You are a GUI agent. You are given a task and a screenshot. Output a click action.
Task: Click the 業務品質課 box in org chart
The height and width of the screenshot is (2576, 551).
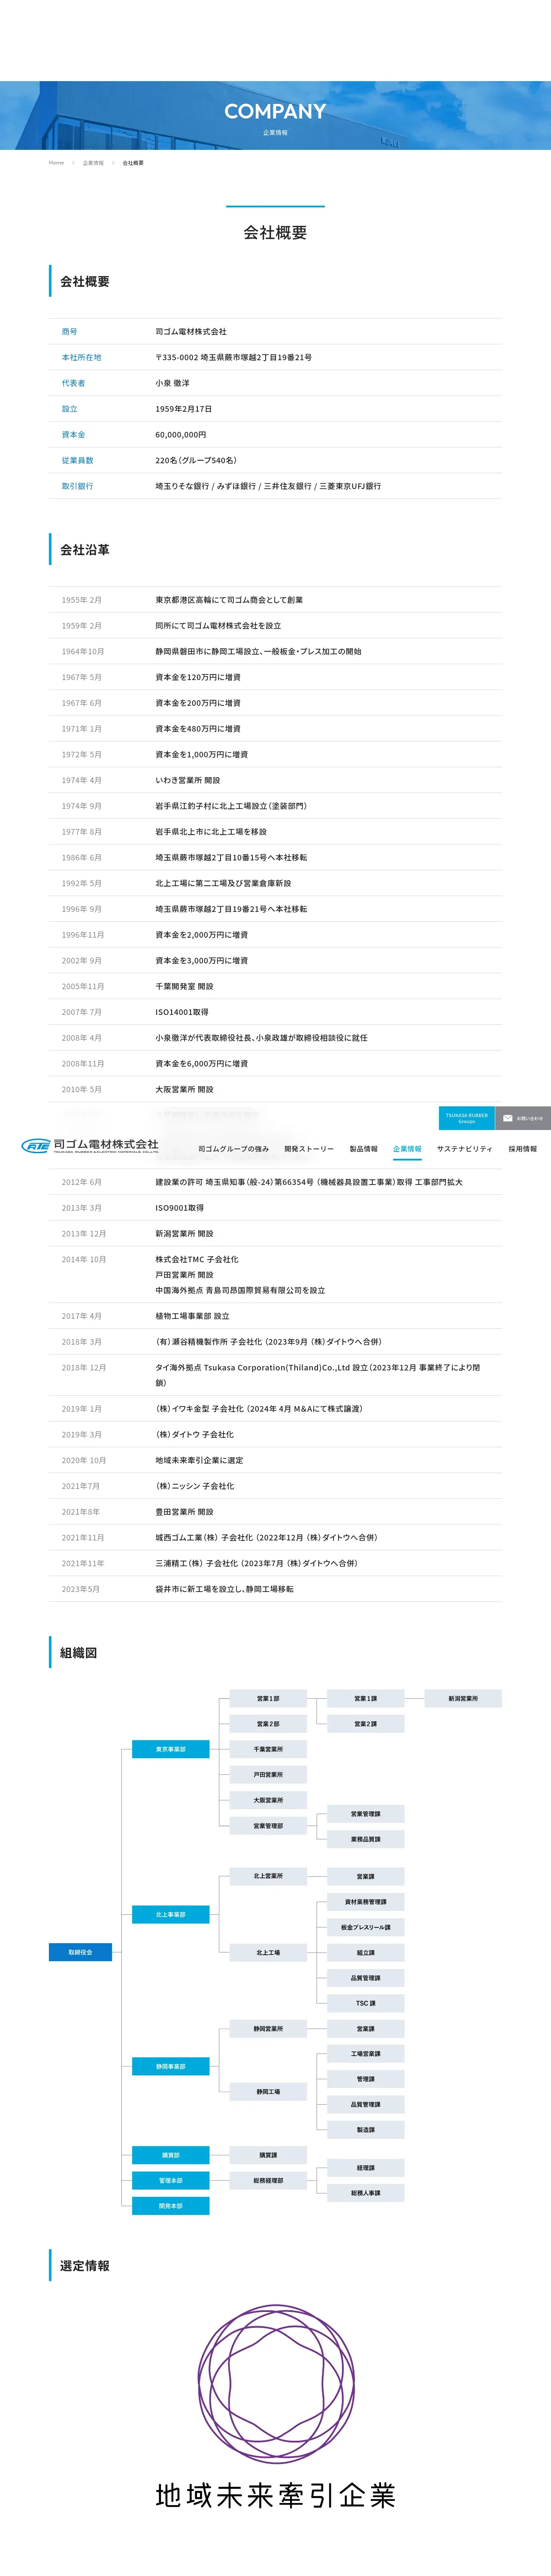pos(366,1839)
